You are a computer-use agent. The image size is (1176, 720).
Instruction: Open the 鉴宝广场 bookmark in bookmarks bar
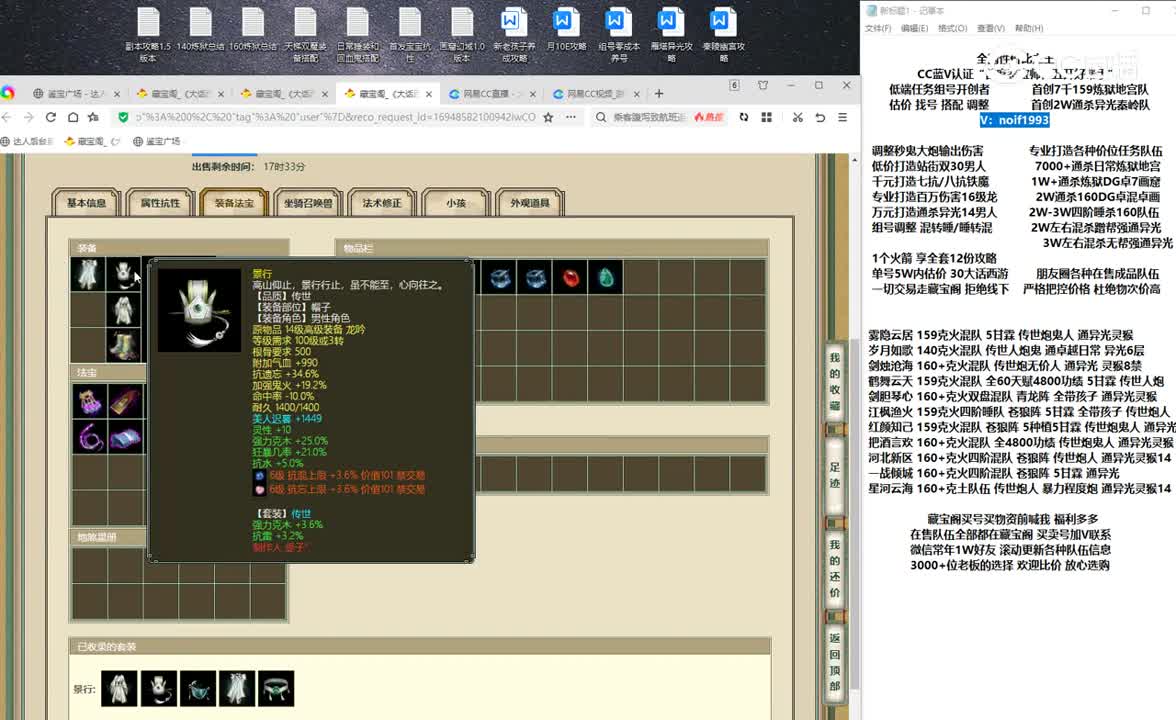[x=157, y=141]
